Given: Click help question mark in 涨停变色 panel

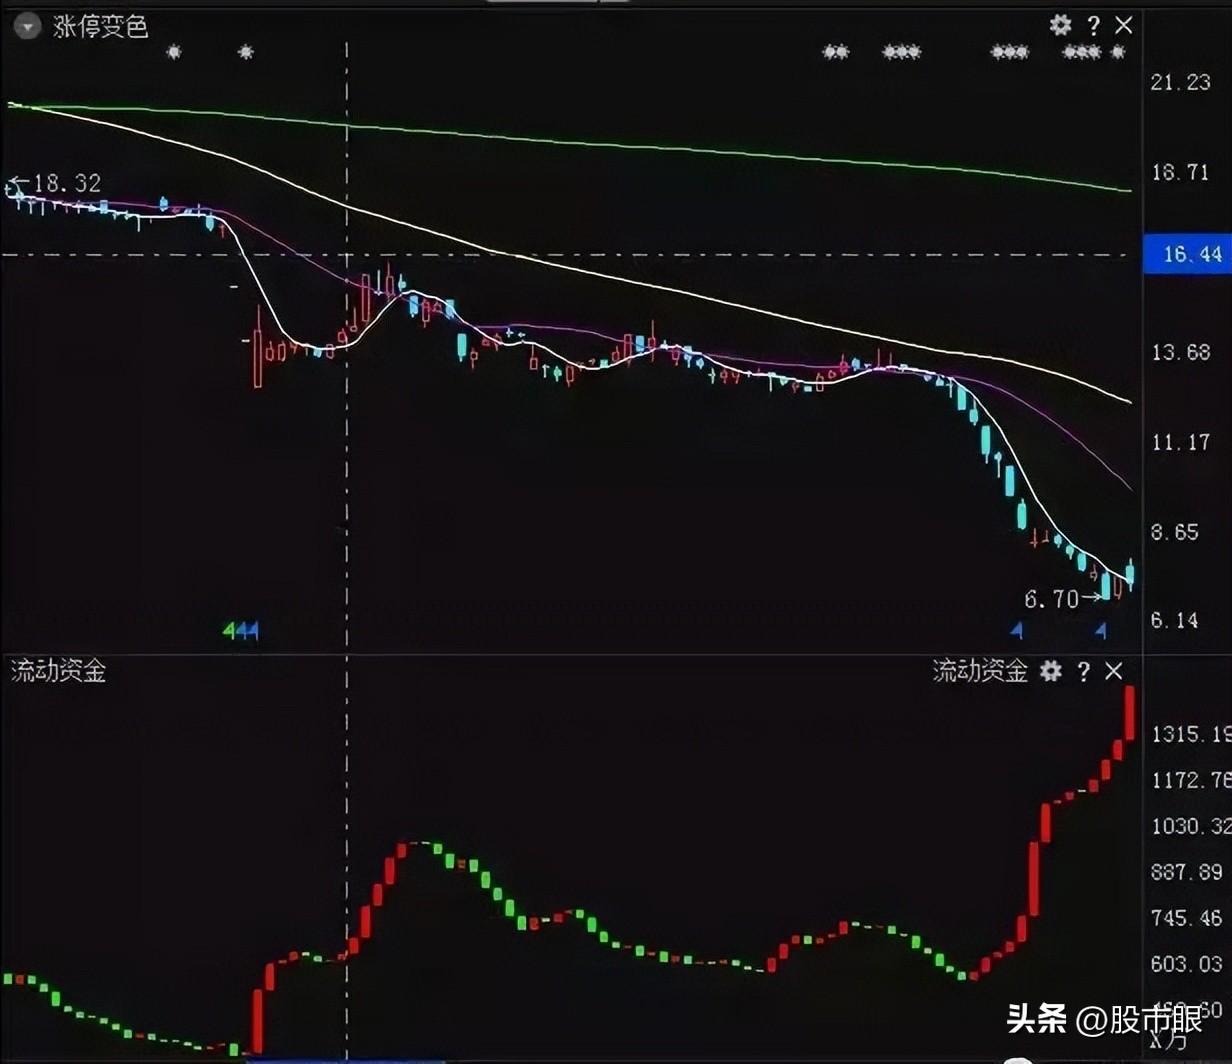Looking at the screenshot, I should 1093,26.
